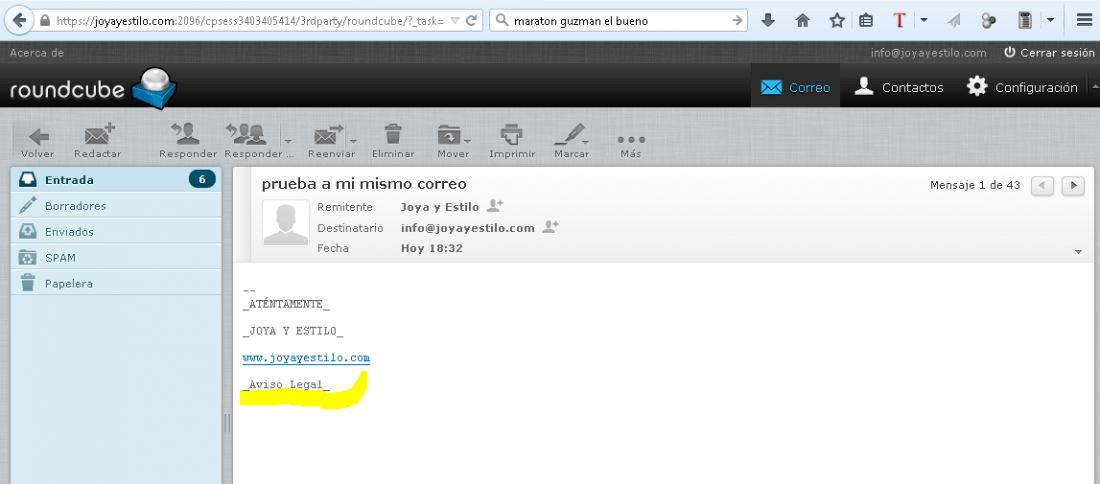Delete the message with Eliminar
1100x484 pixels.
[393, 141]
